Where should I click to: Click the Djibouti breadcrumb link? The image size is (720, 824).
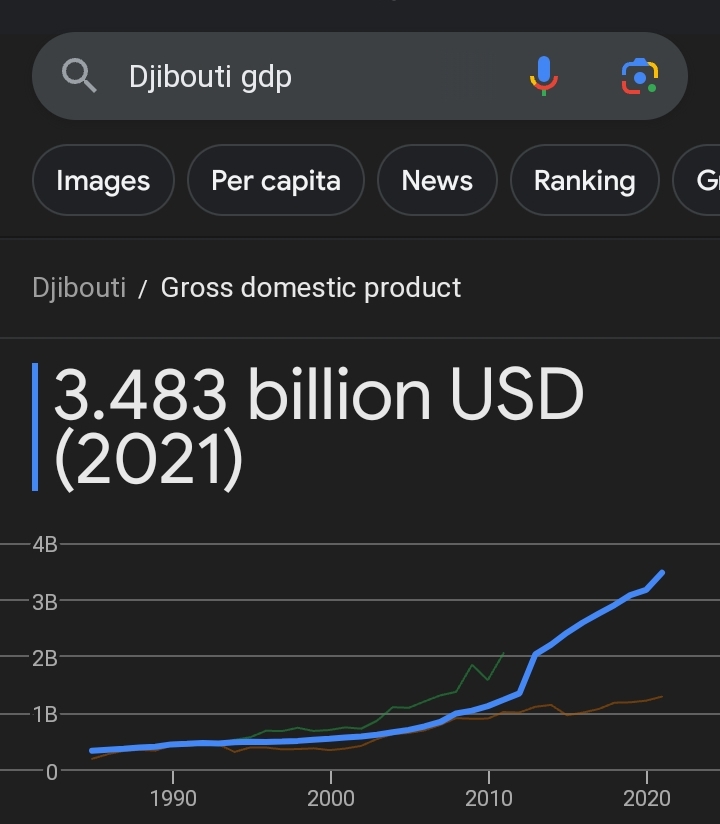click(x=79, y=287)
